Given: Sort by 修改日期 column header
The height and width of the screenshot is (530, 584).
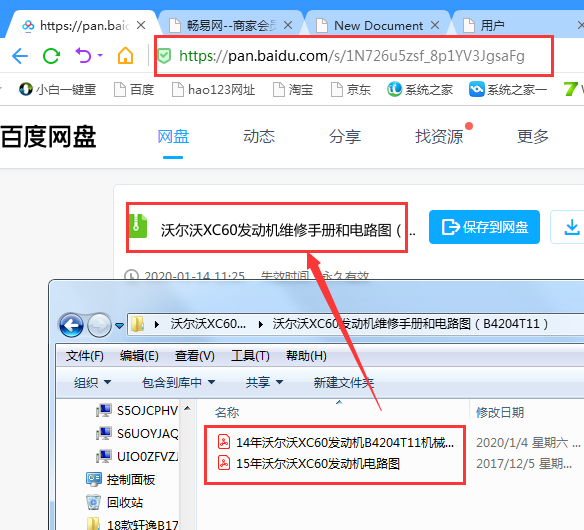Looking at the screenshot, I should point(500,412).
